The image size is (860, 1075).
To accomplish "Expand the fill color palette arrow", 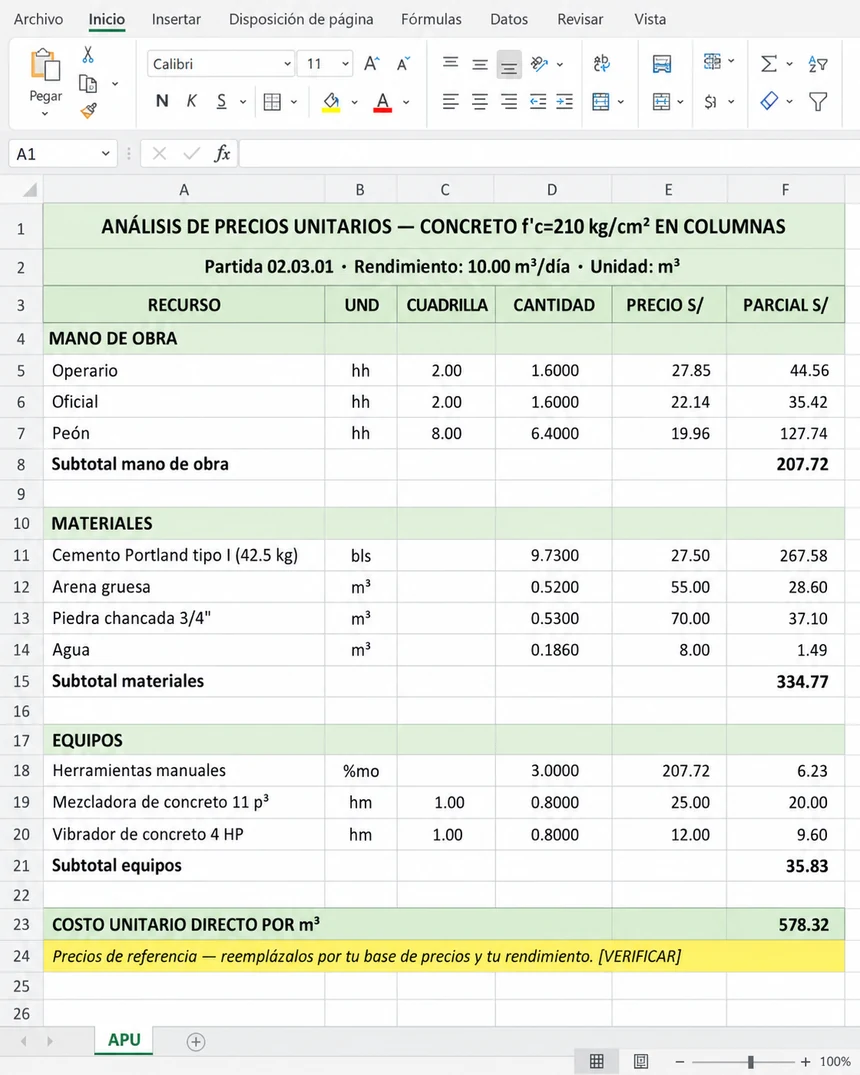I will (355, 102).
